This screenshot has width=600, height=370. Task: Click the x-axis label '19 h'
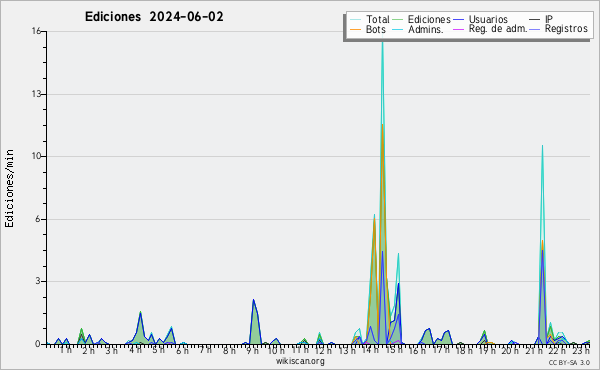click(x=487, y=350)
